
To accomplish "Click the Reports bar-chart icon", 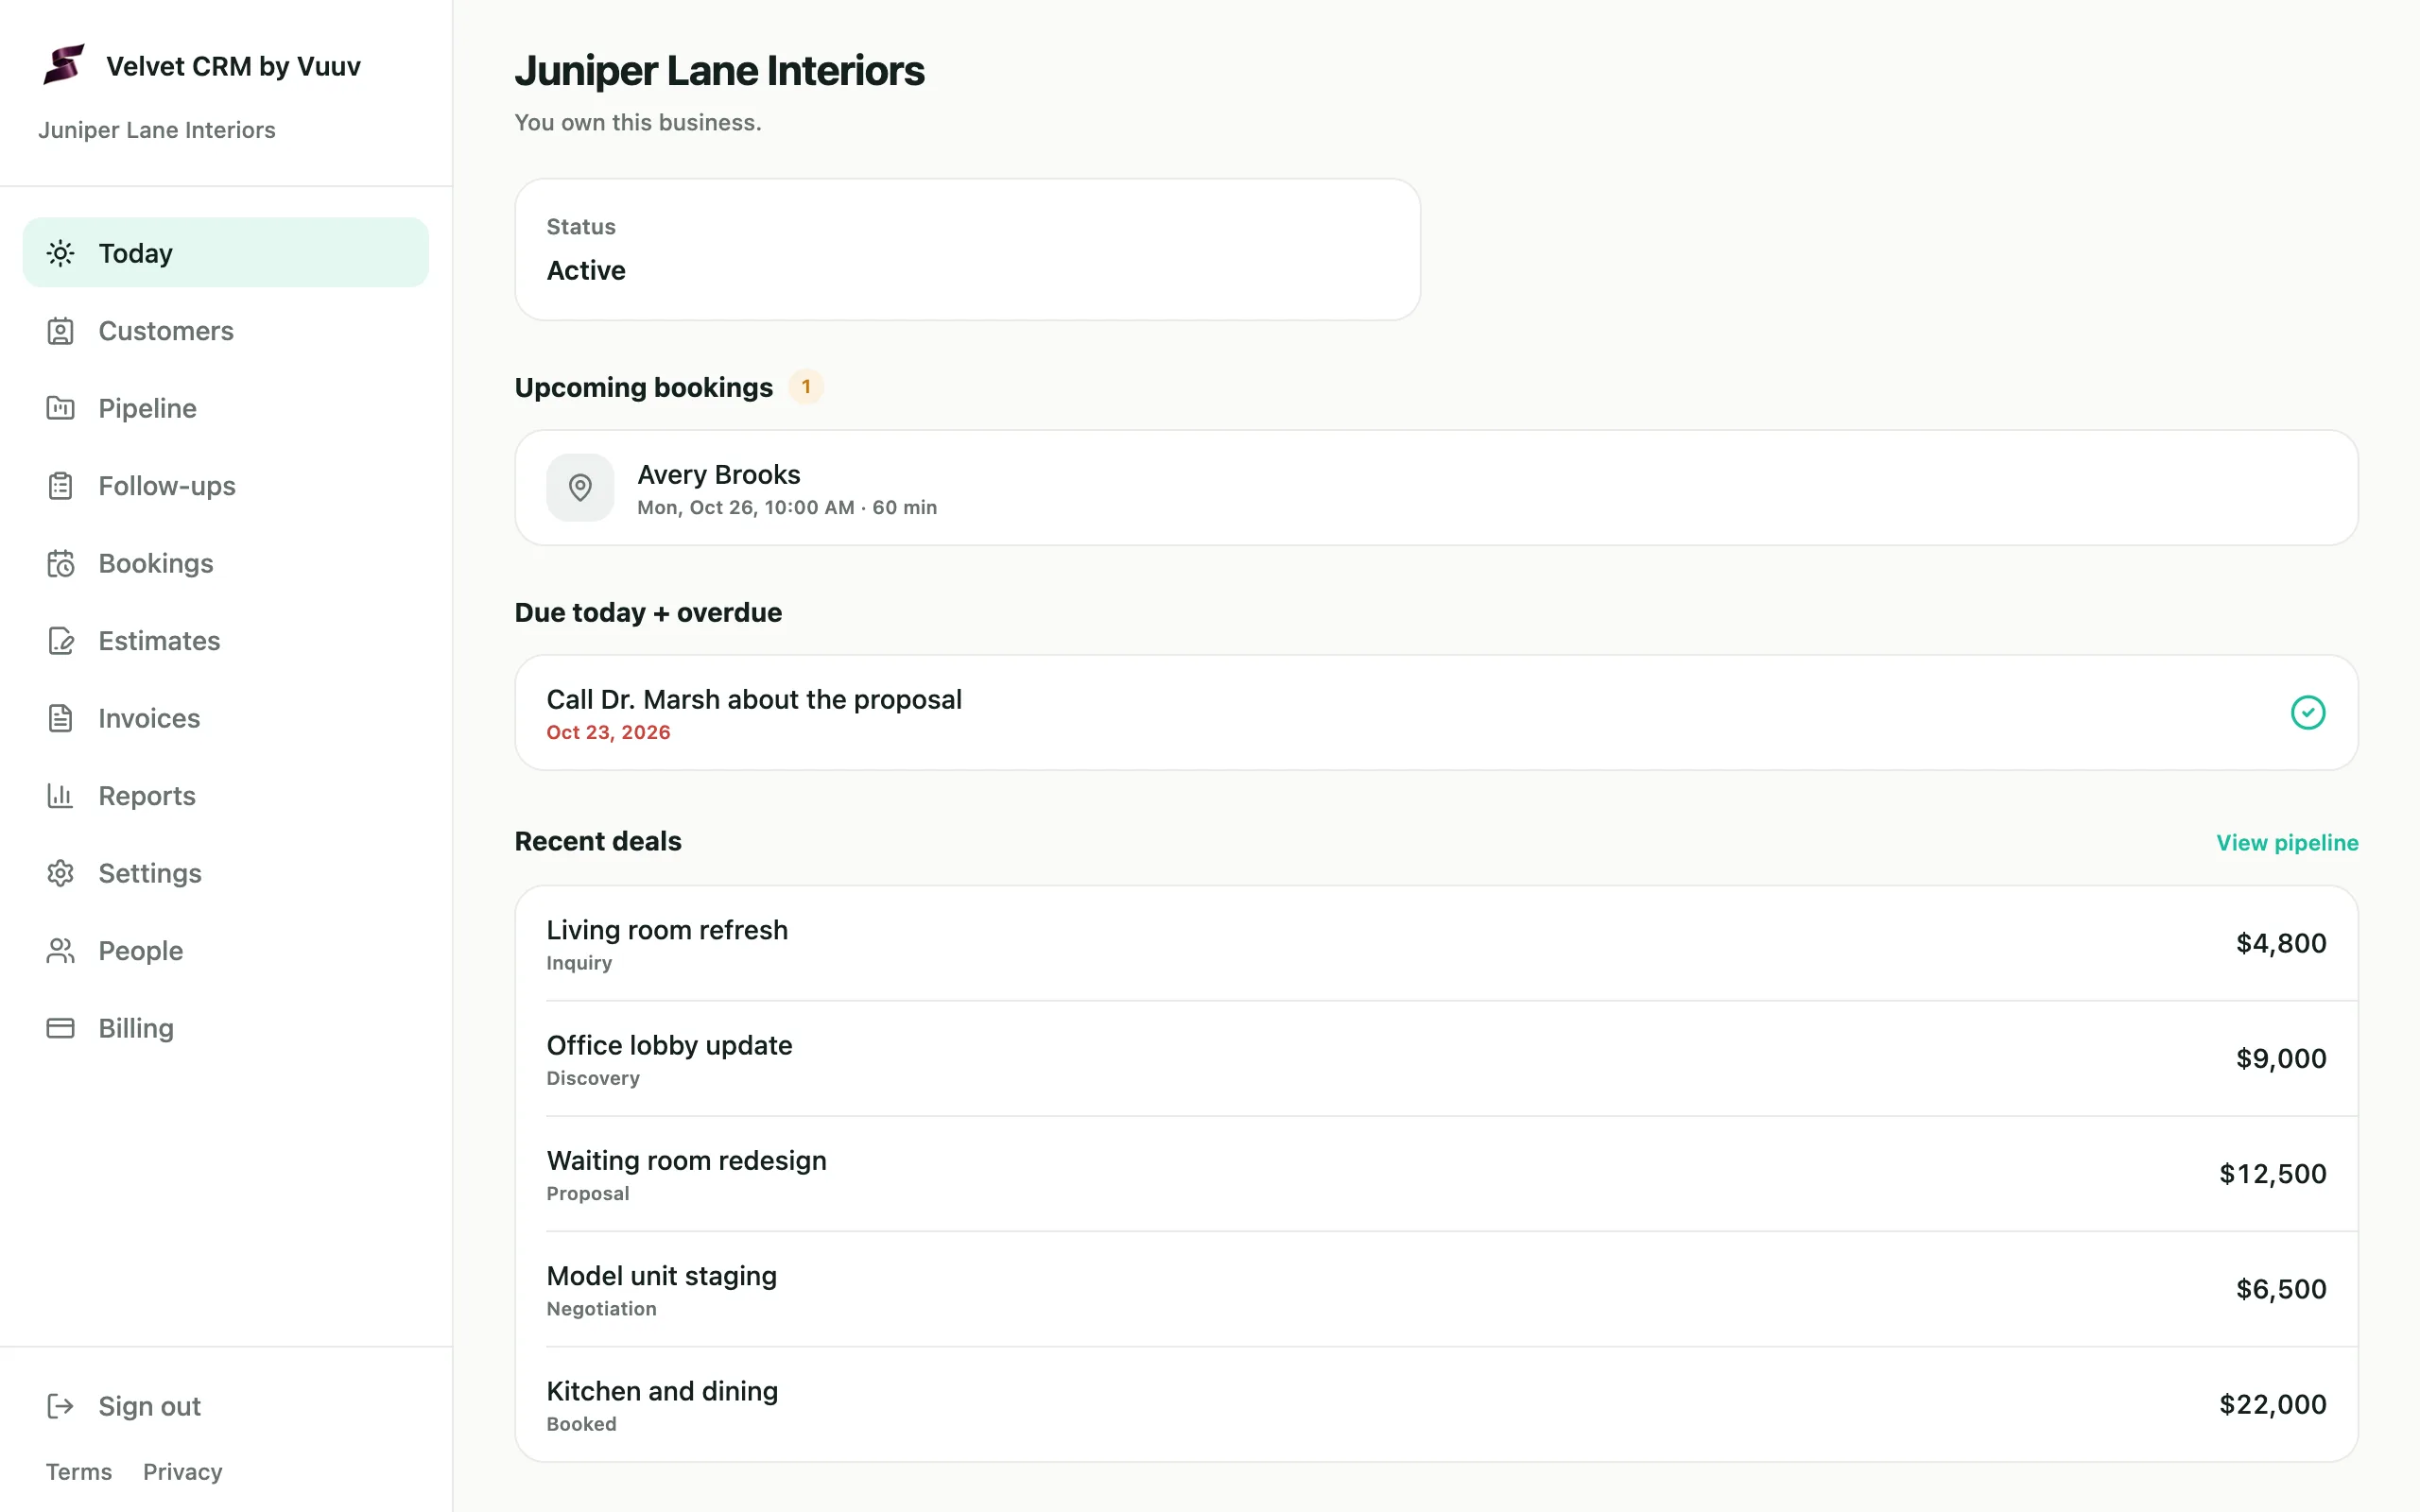I will click(x=61, y=796).
